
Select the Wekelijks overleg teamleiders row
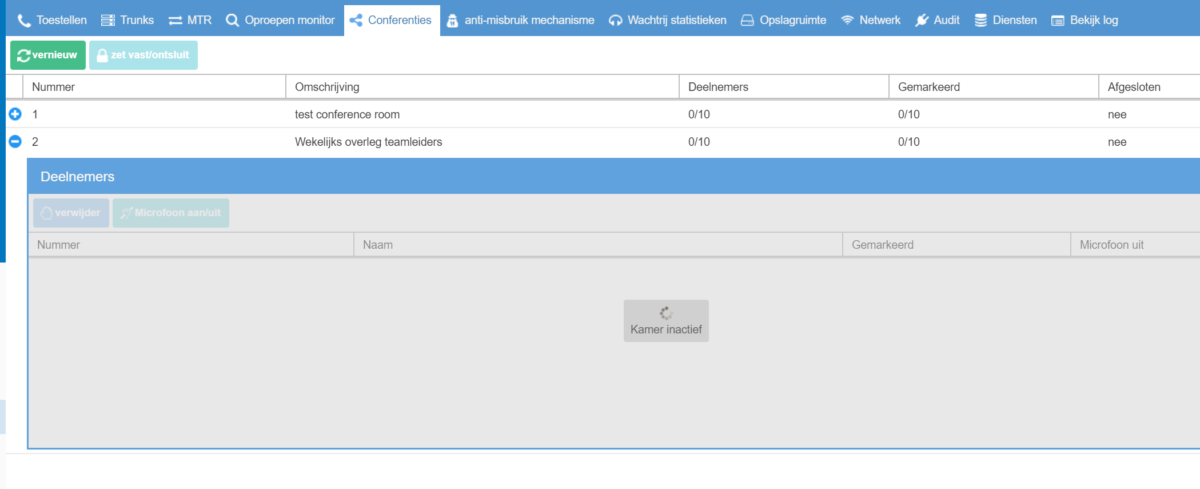pyautogui.click(x=368, y=142)
